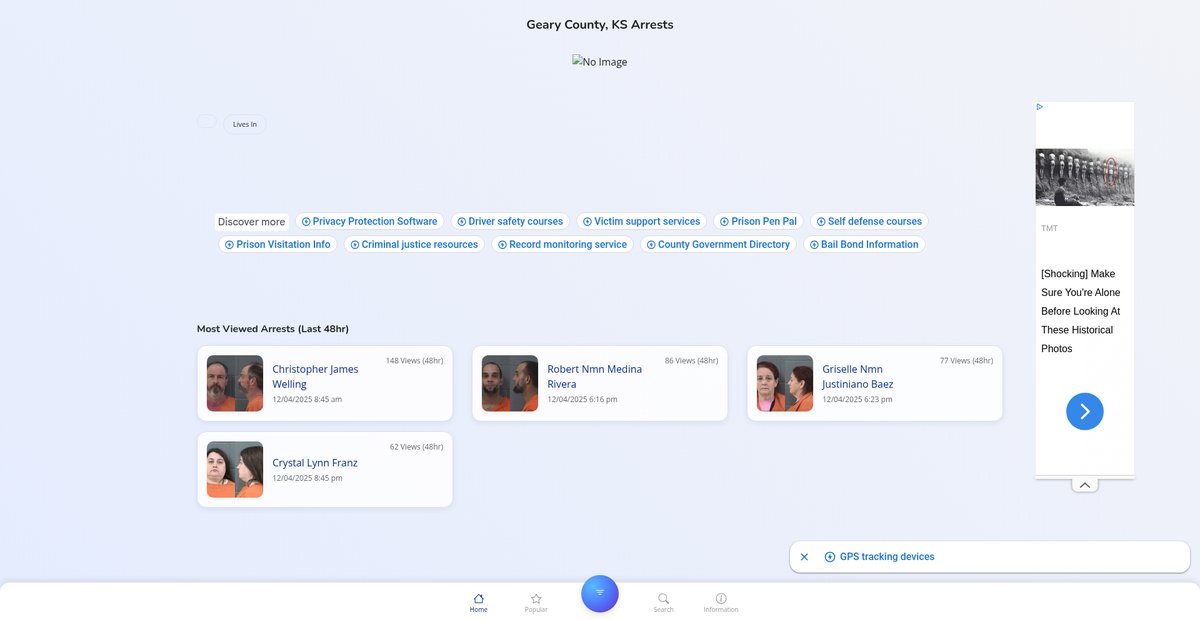Click '12/04/2025 8:45 am' date text
1200x620 pixels.
click(x=307, y=399)
